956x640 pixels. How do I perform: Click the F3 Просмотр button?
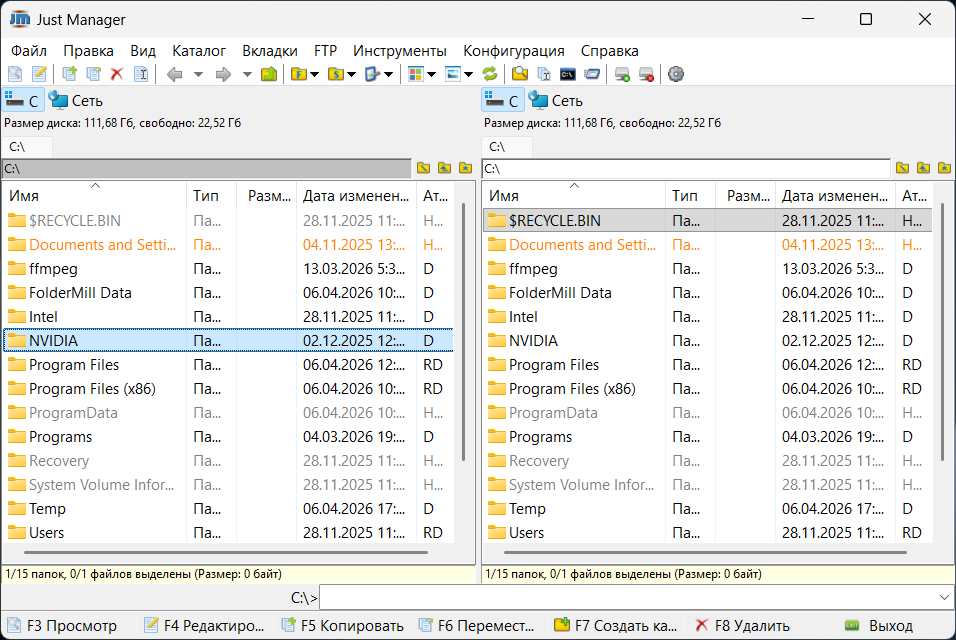(62, 625)
